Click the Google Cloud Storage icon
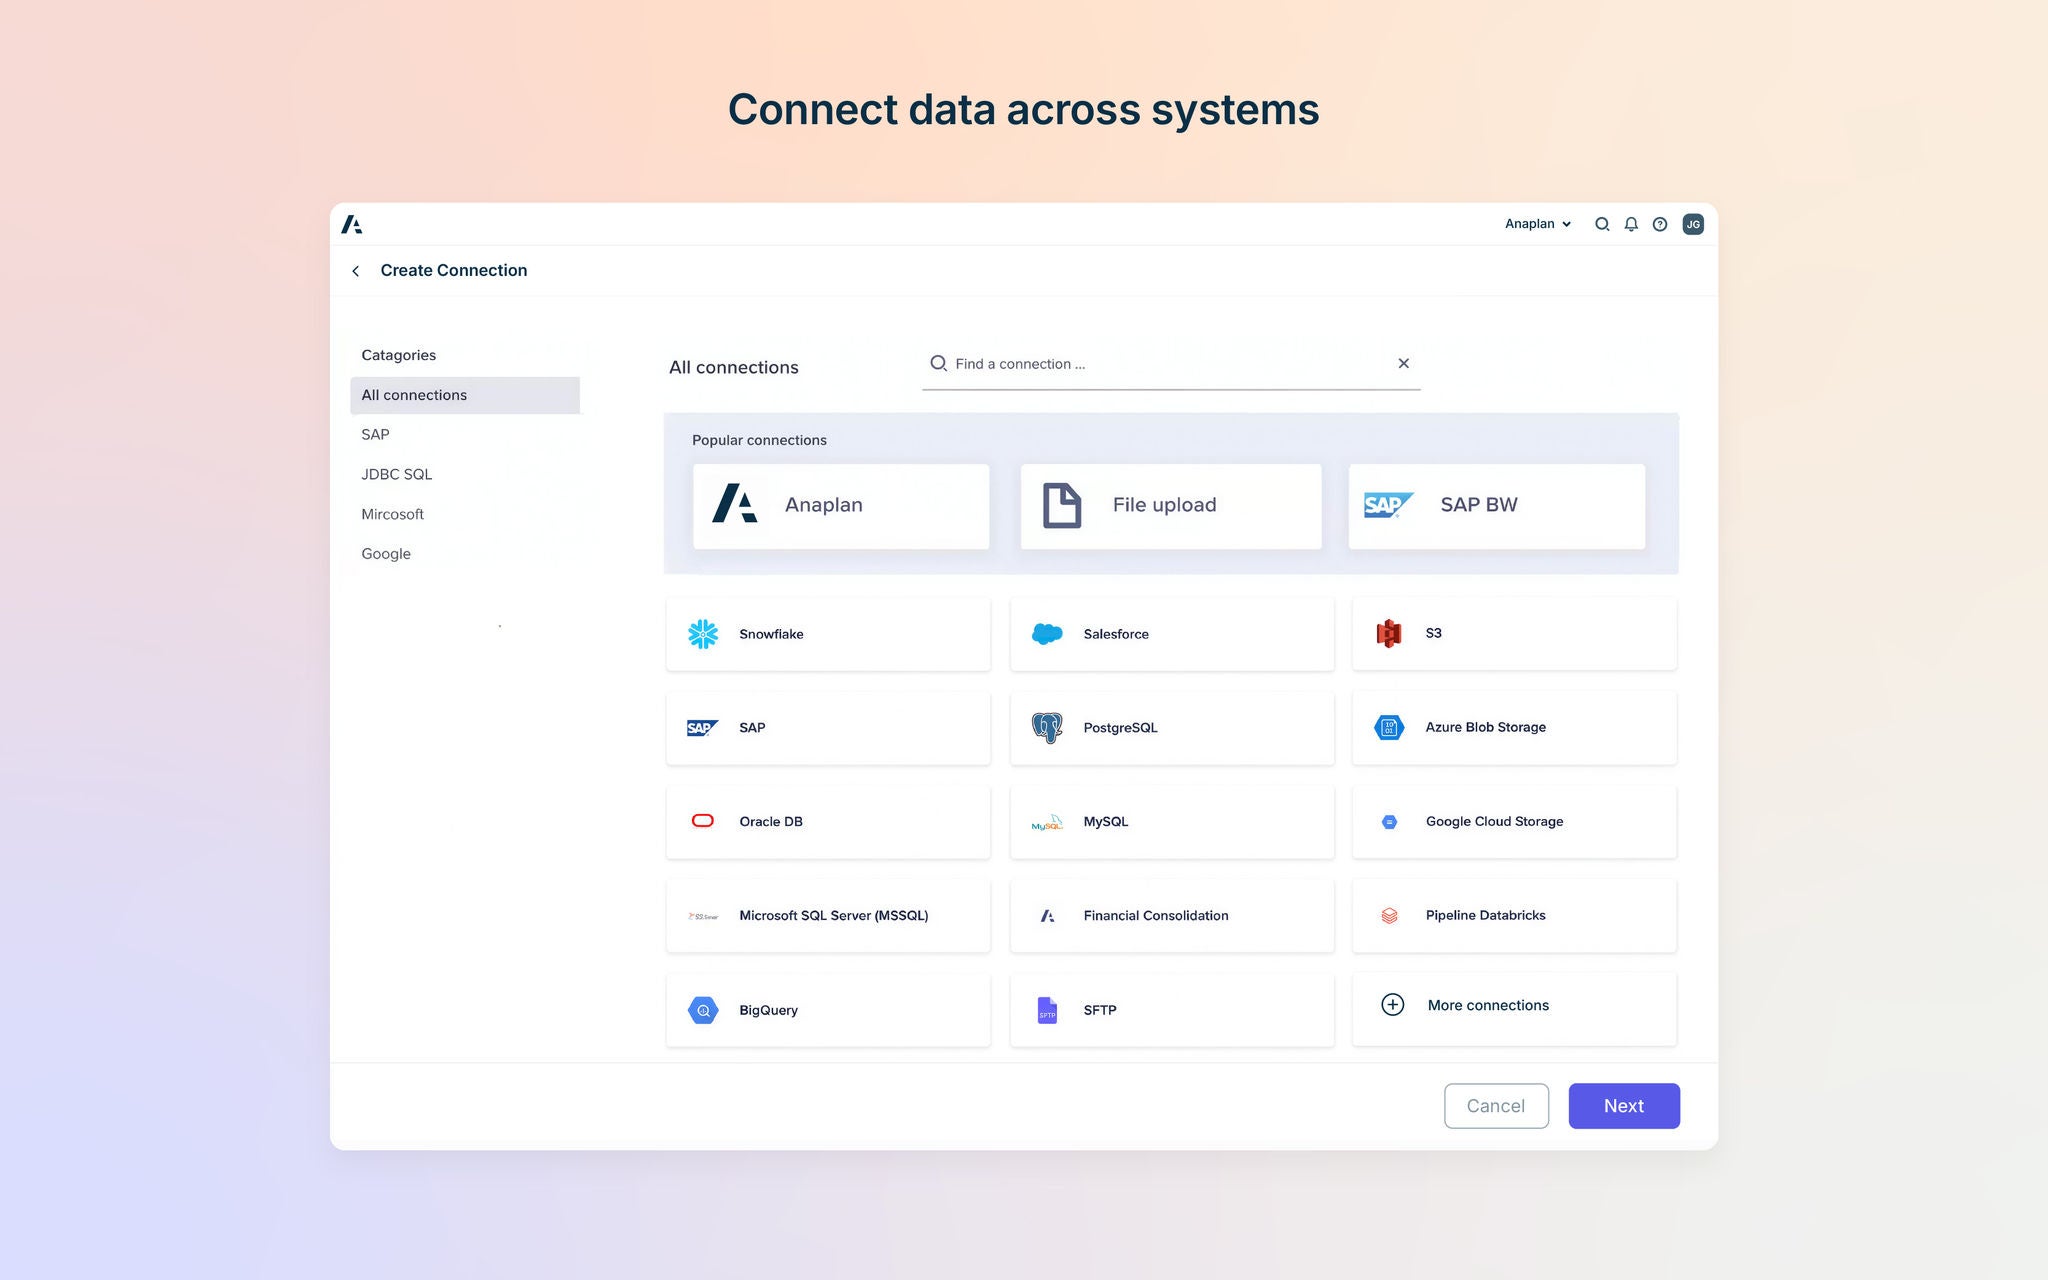Viewport: 2048px width, 1280px height. pyautogui.click(x=1389, y=822)
